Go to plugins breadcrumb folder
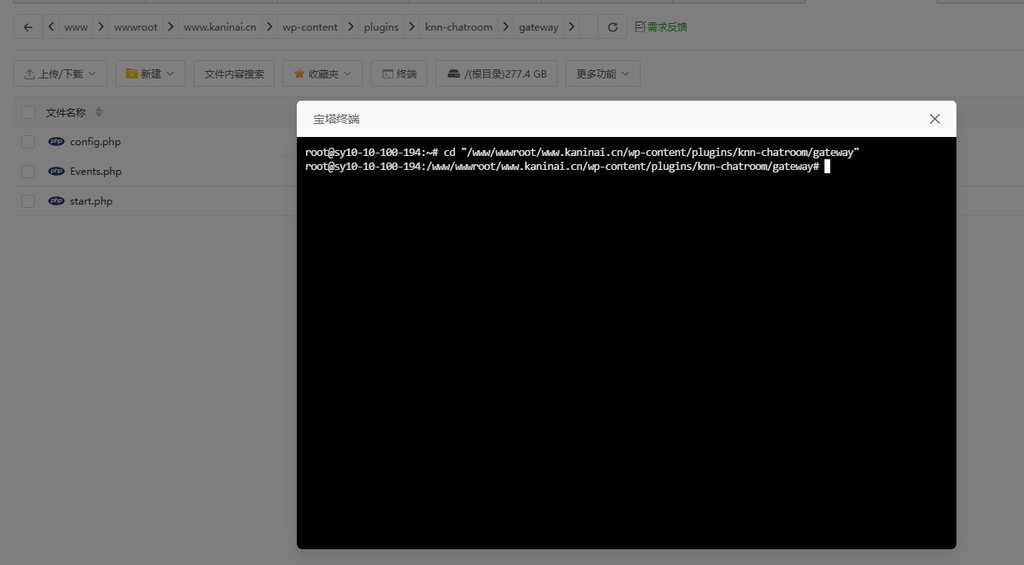The image size is (1024, 565). 381,27
